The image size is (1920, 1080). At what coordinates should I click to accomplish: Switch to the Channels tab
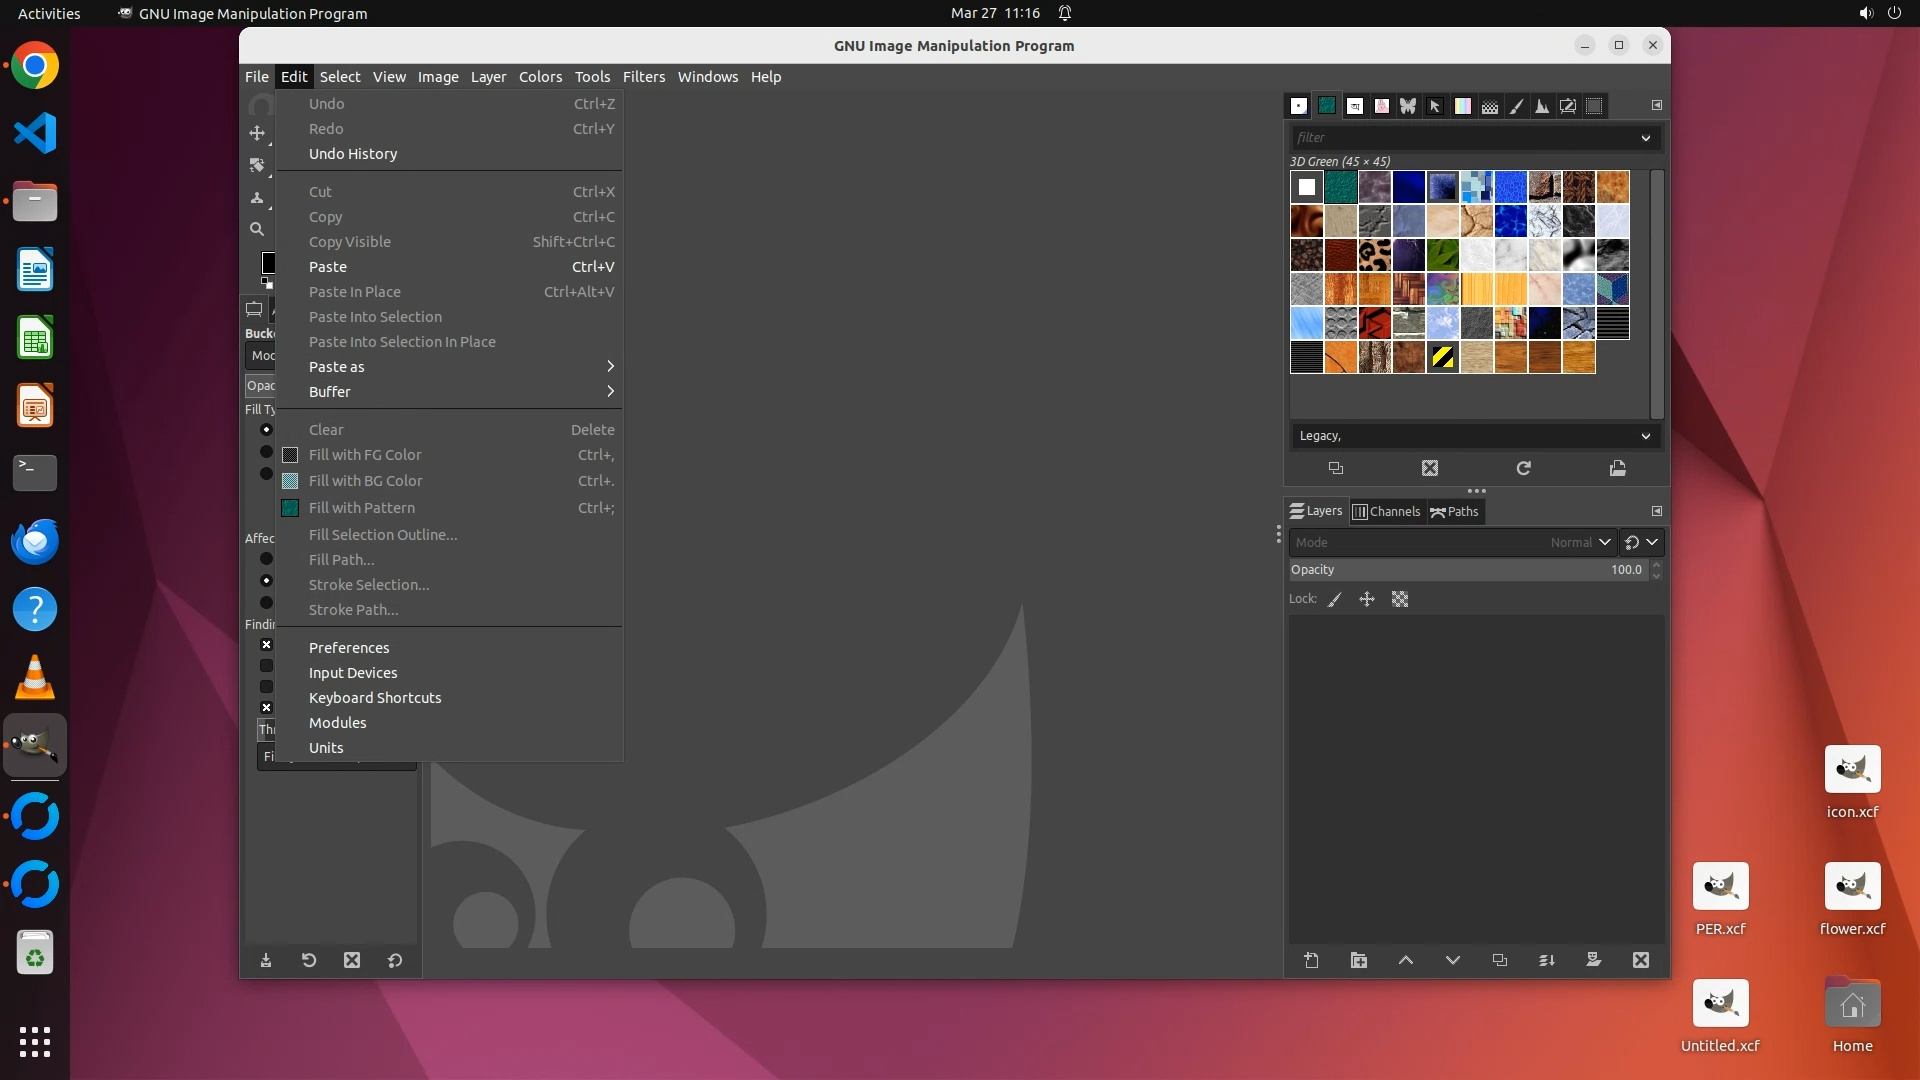1386,511
